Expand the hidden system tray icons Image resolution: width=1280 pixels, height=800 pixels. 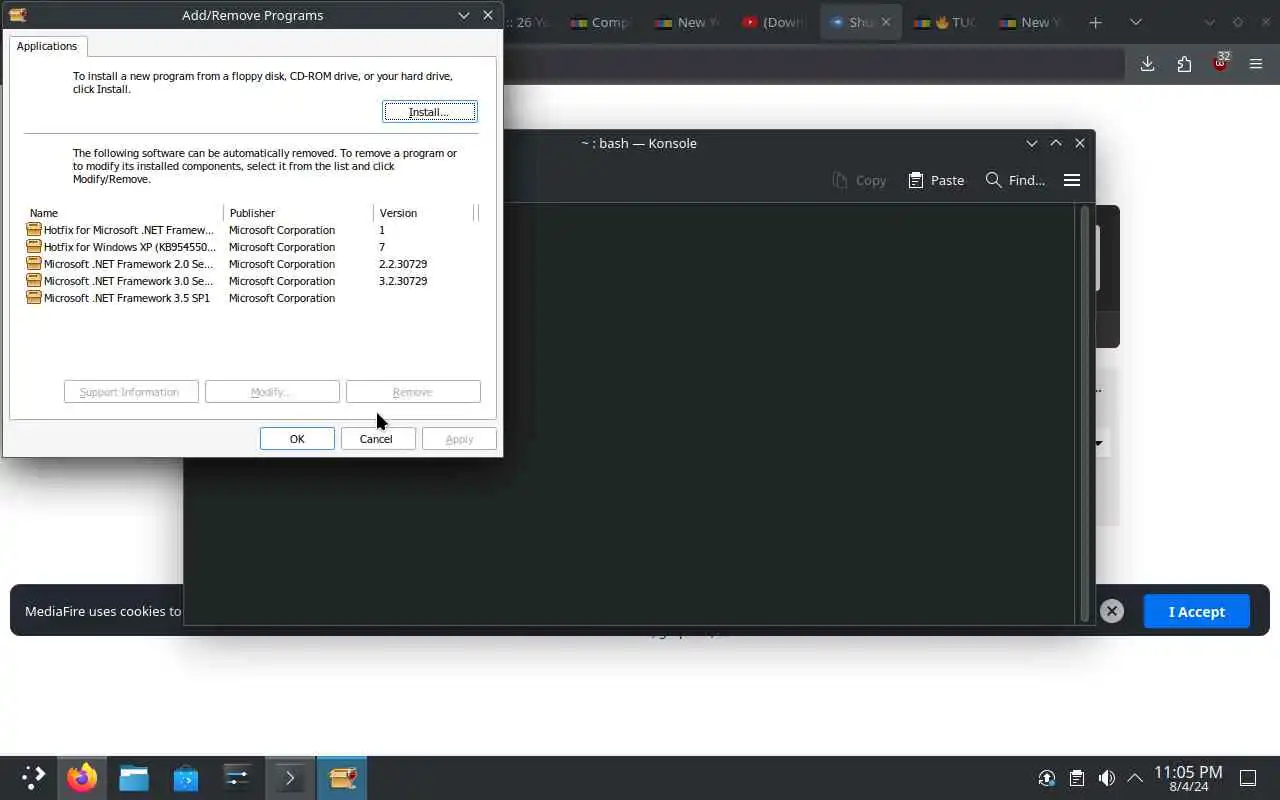pyautogui.click(x=1135, y=778)
